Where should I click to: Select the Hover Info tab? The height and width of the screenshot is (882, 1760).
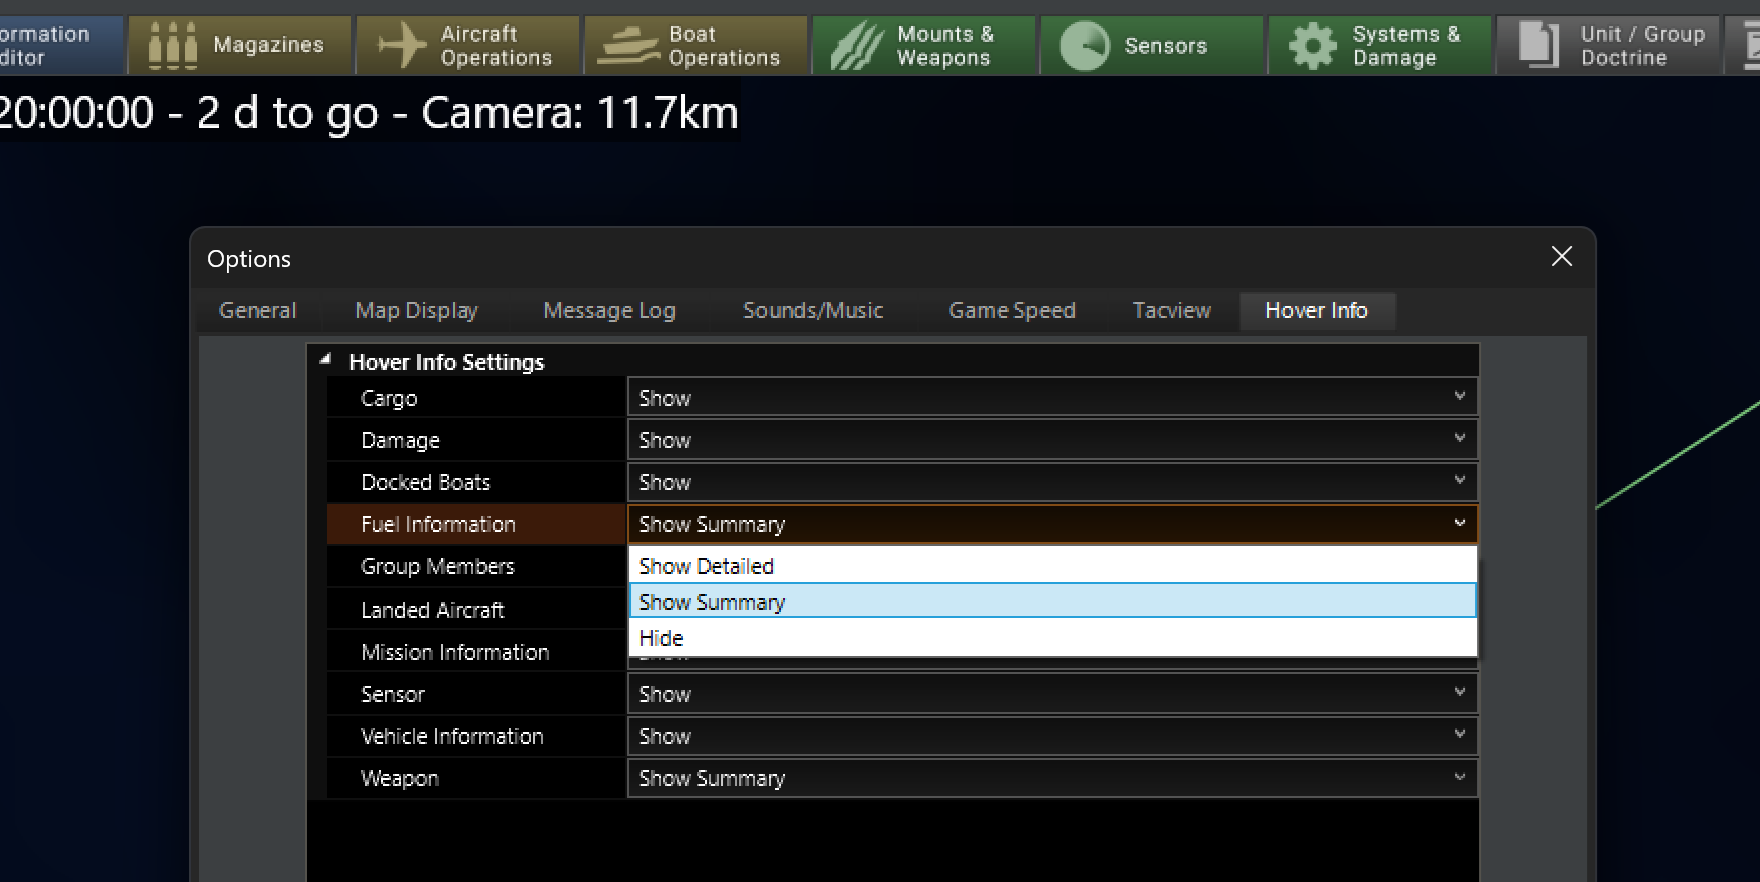[1317, 311]
